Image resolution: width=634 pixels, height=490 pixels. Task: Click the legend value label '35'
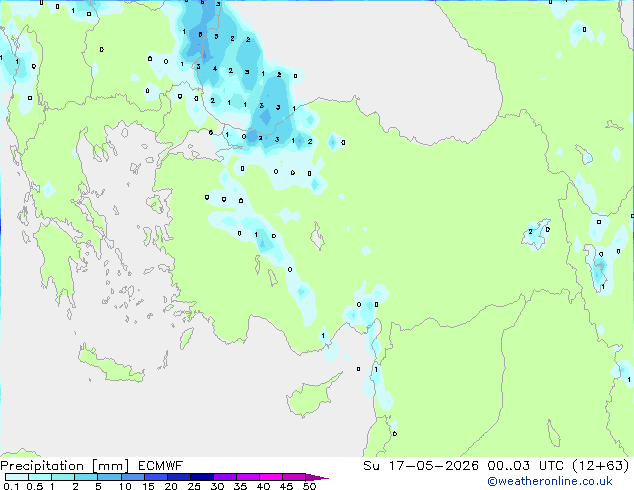tap(240, 486)
